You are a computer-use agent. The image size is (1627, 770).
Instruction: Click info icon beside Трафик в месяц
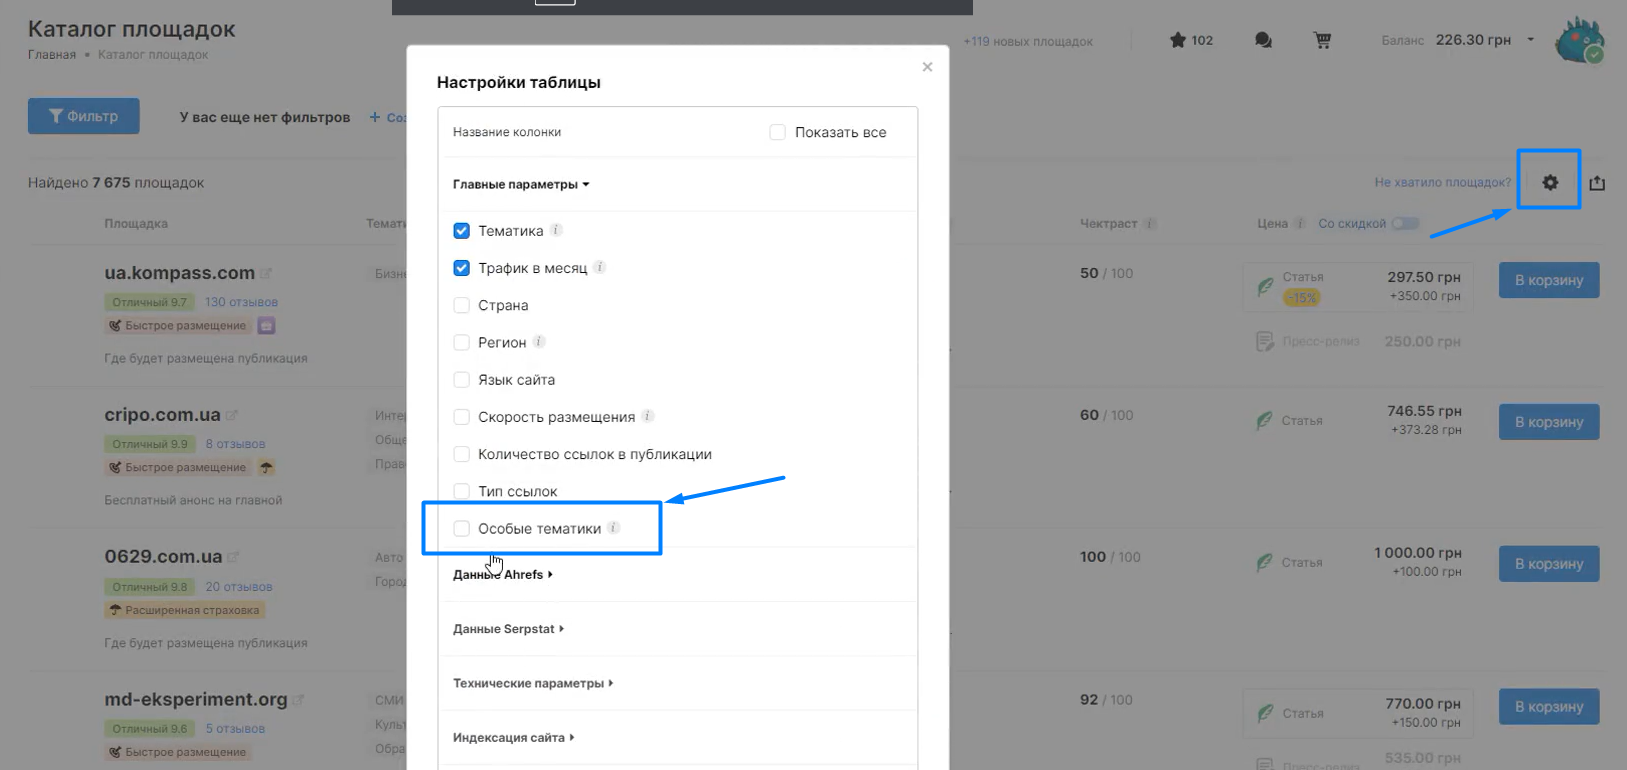click(x=600, y=267)
